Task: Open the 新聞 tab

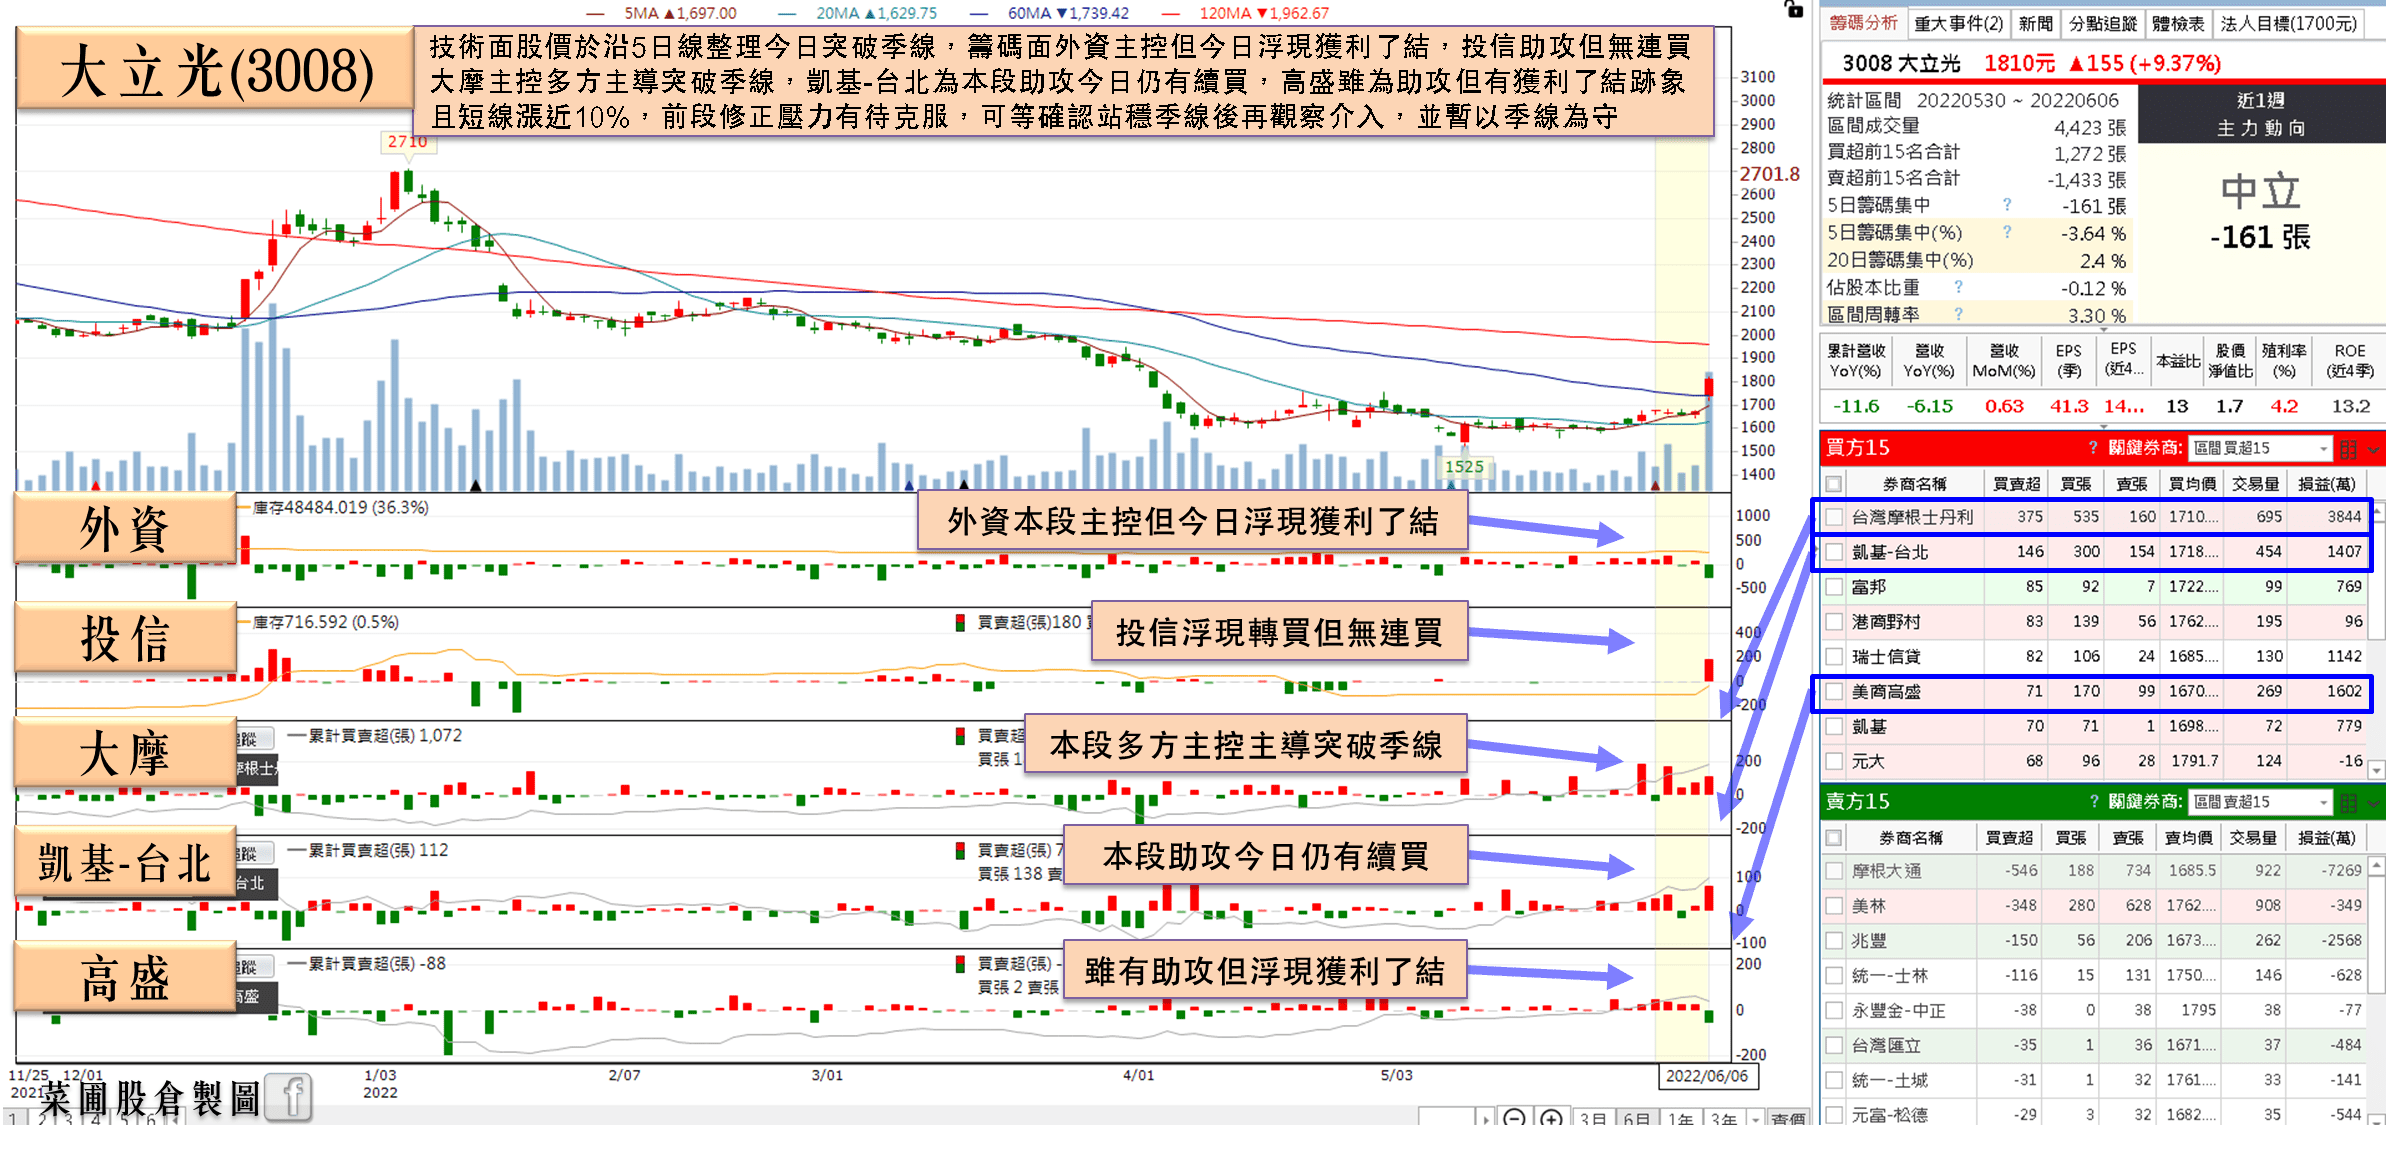Action: point(2035,23)
